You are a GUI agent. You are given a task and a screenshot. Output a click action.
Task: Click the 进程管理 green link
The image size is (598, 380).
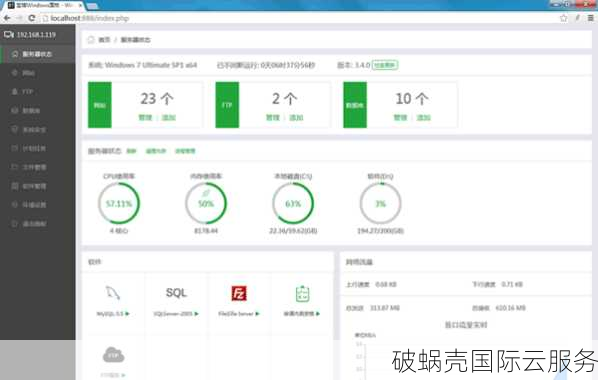(x=185, y=151)
